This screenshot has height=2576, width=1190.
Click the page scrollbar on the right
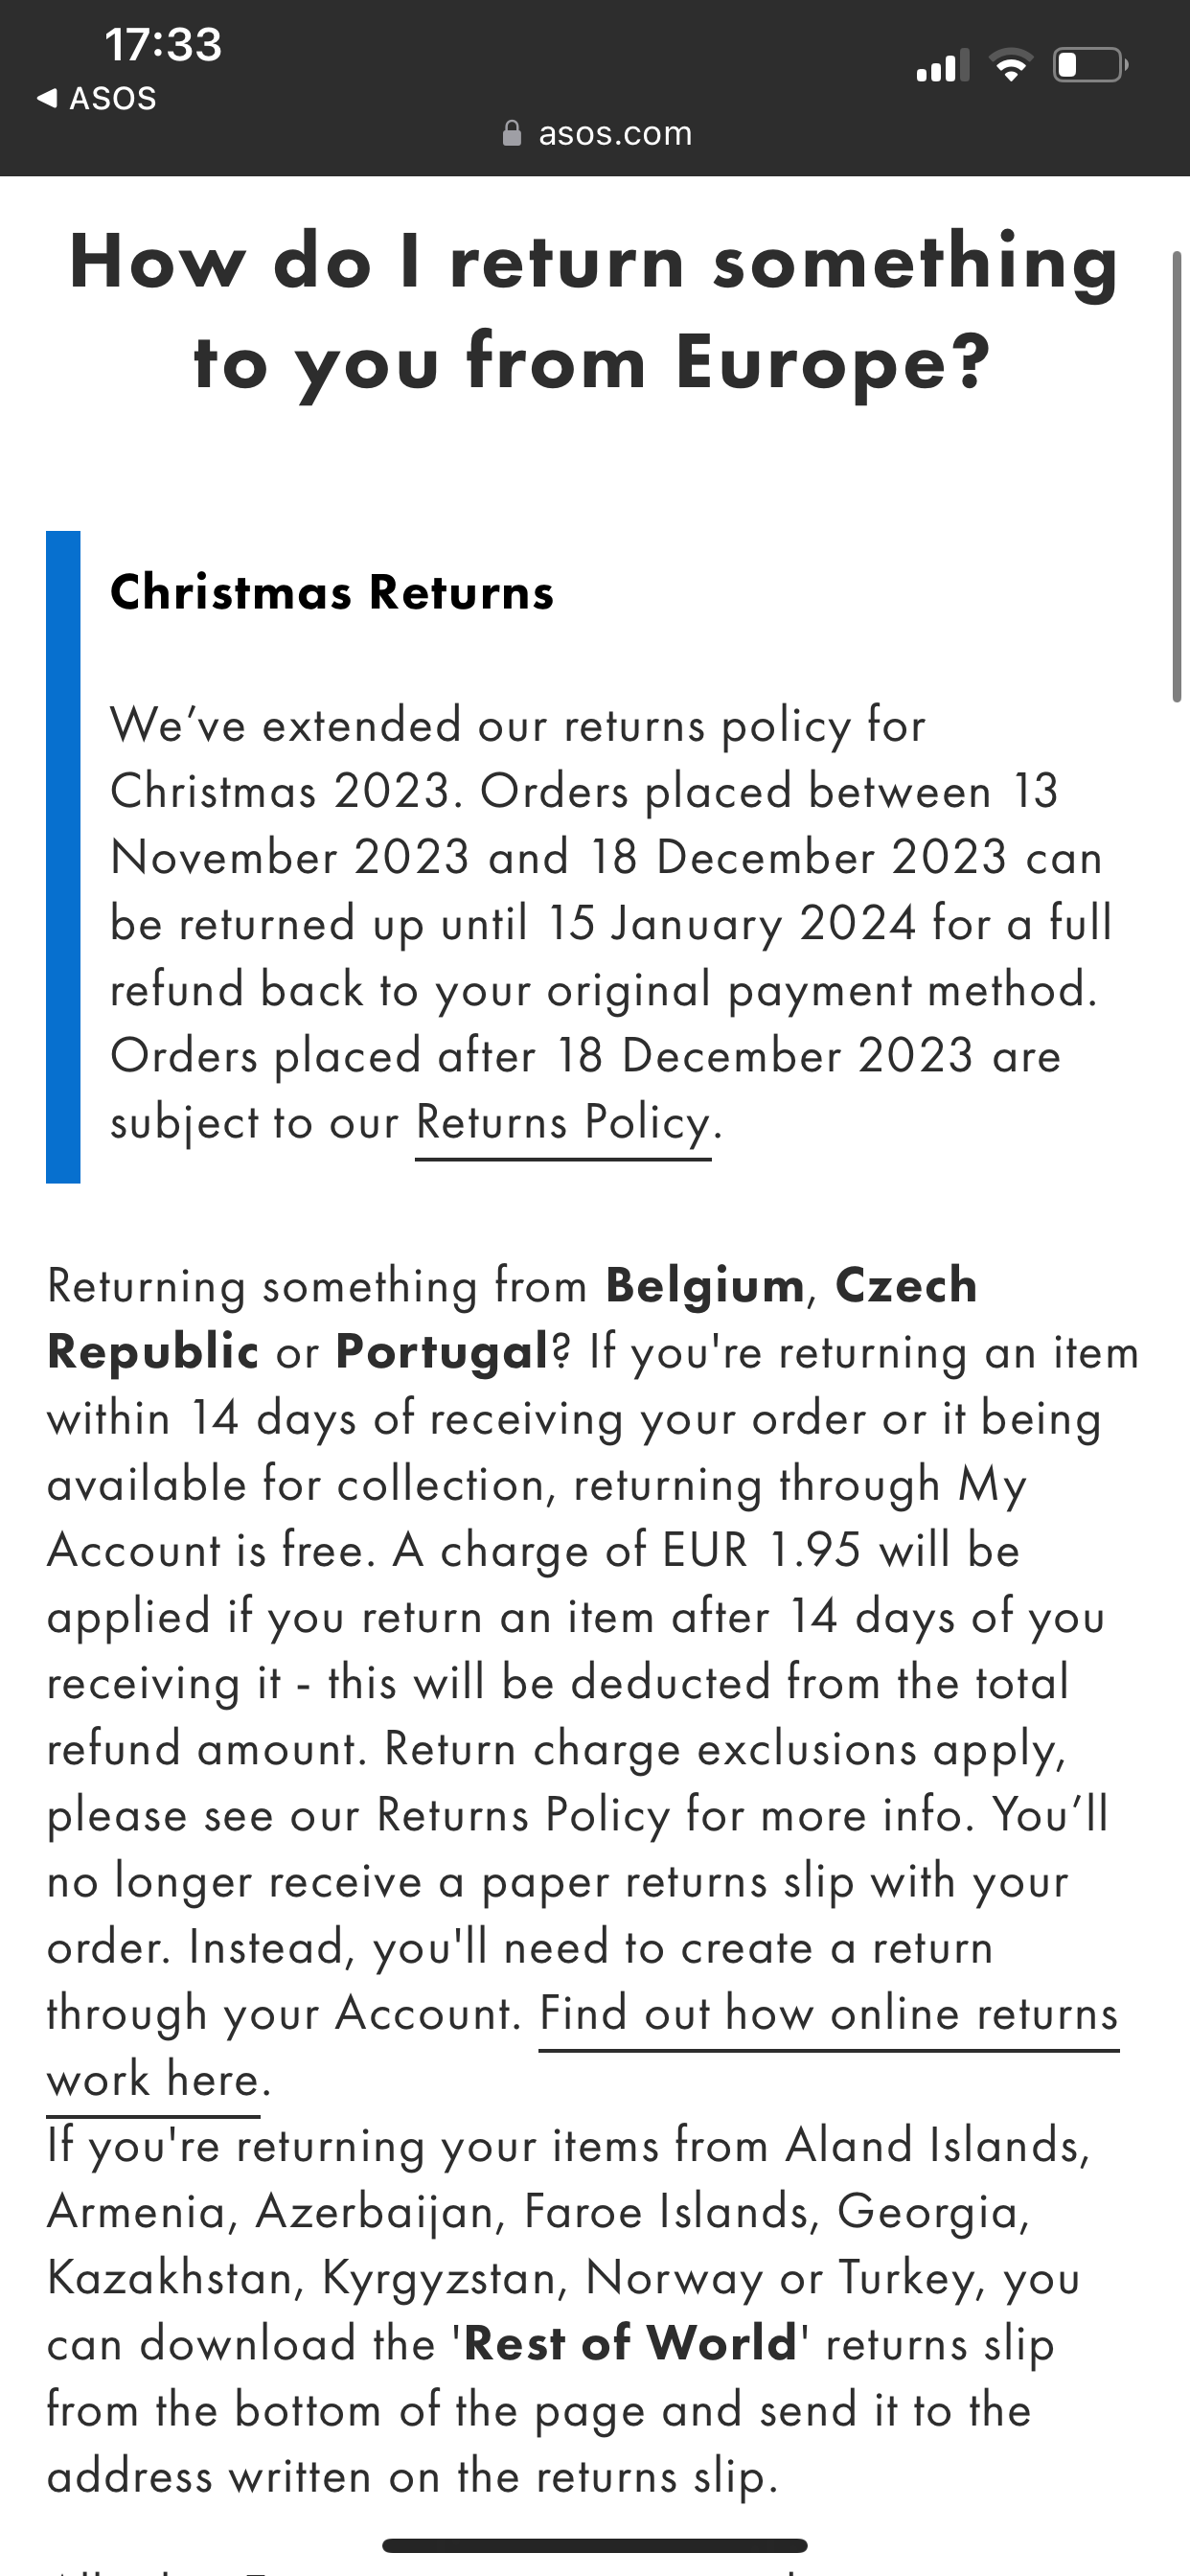pos(1177,476)
